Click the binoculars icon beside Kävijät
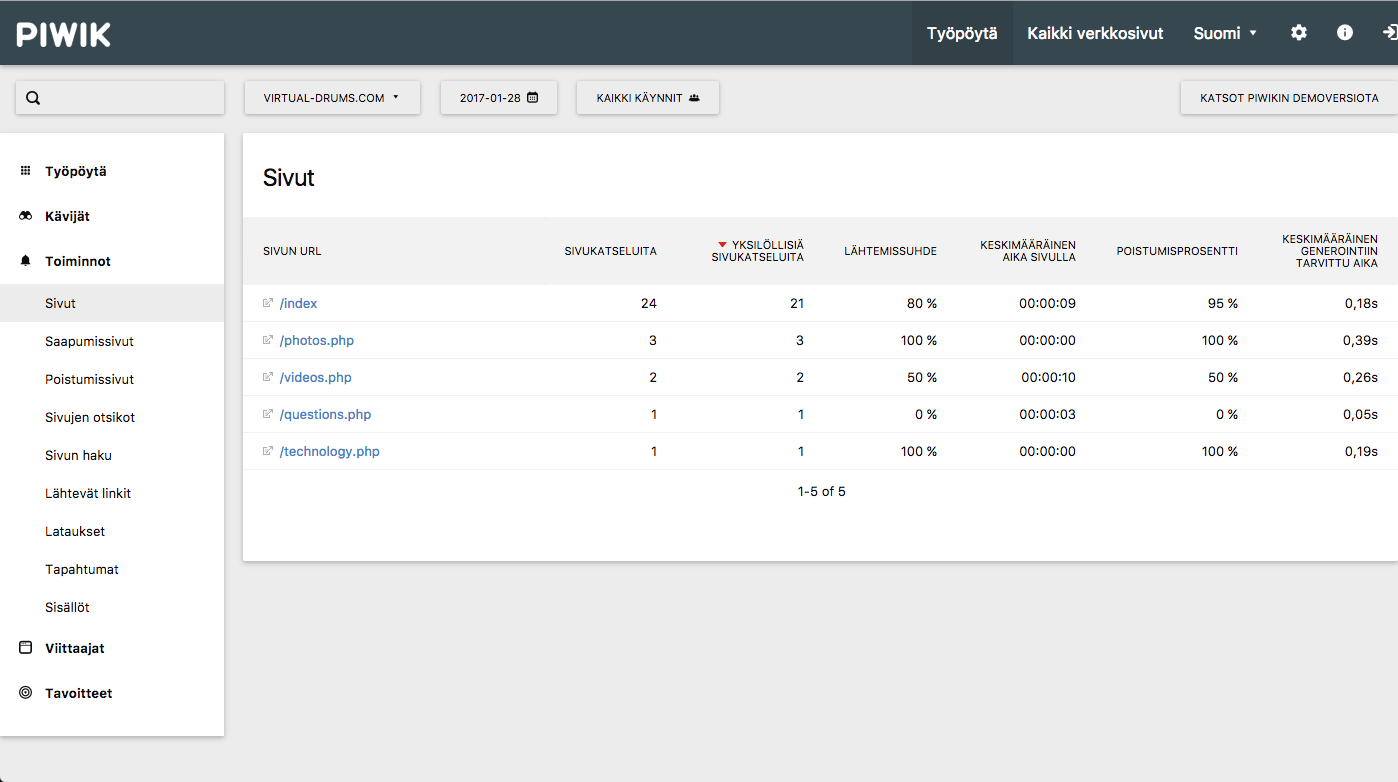Viewport: 1398px width, 782px height. (26, 216)
